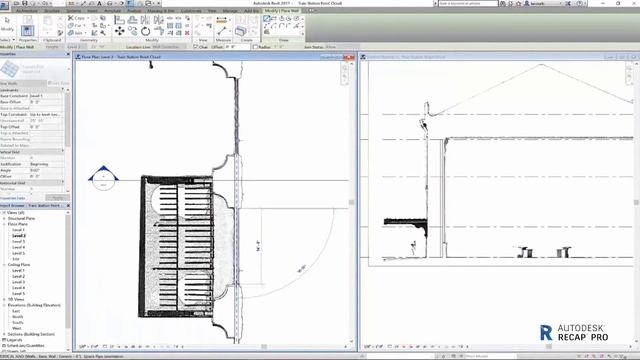This screenshot has height=360, width=640.
Task: Click the wall type preview thumbnail
Action: (x=10, y=69)
